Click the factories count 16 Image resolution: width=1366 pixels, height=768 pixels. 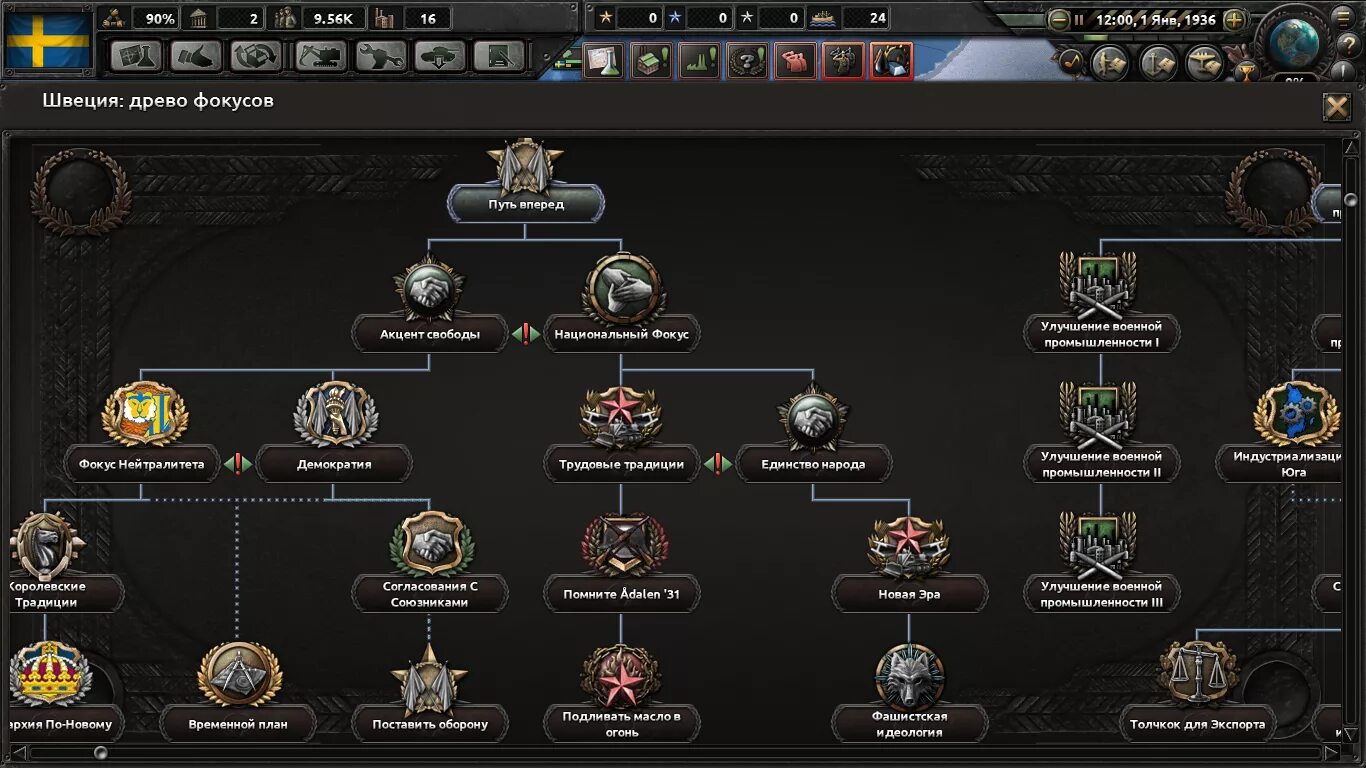(427, 18)
